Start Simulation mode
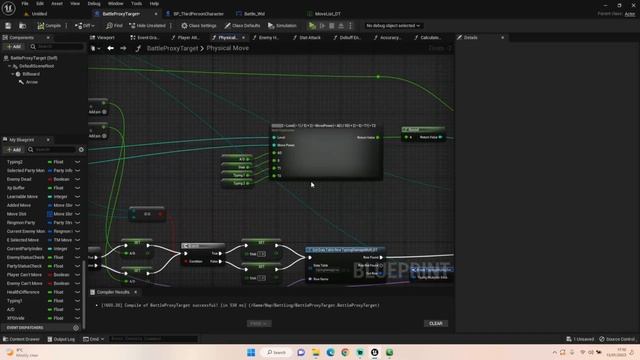This screenshot has width=640, height=360. click(x=282, y=26)
